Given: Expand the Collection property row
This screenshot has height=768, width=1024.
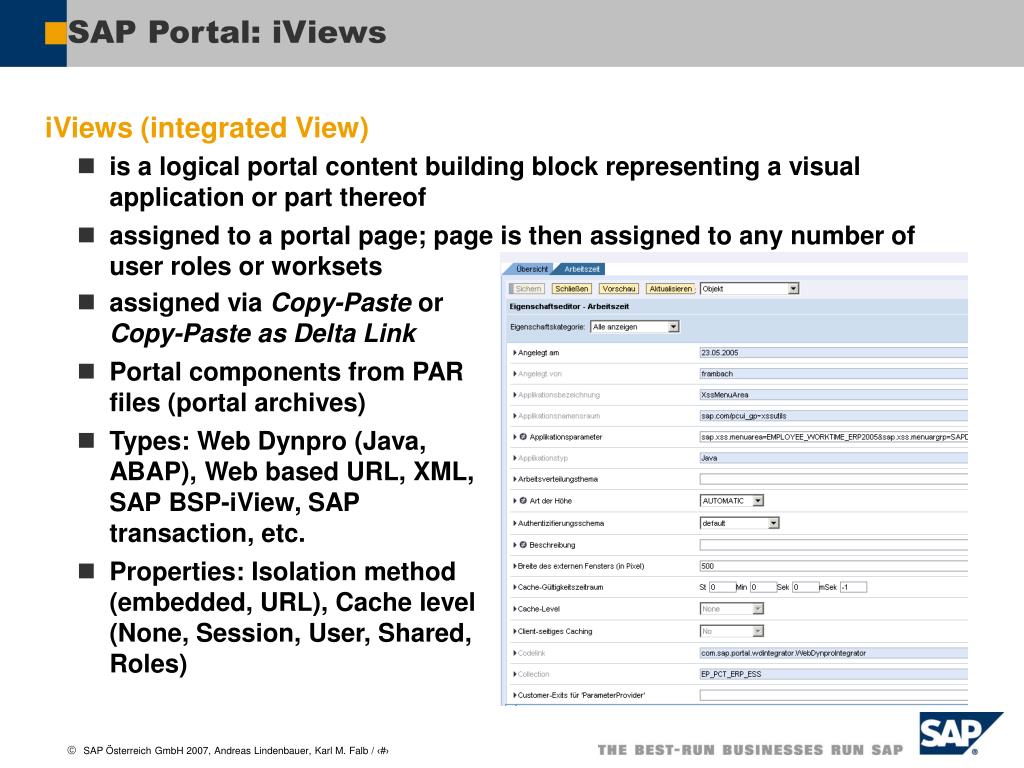Looking at the screenshot, I should pyautogui.click(x=515, y=674).
